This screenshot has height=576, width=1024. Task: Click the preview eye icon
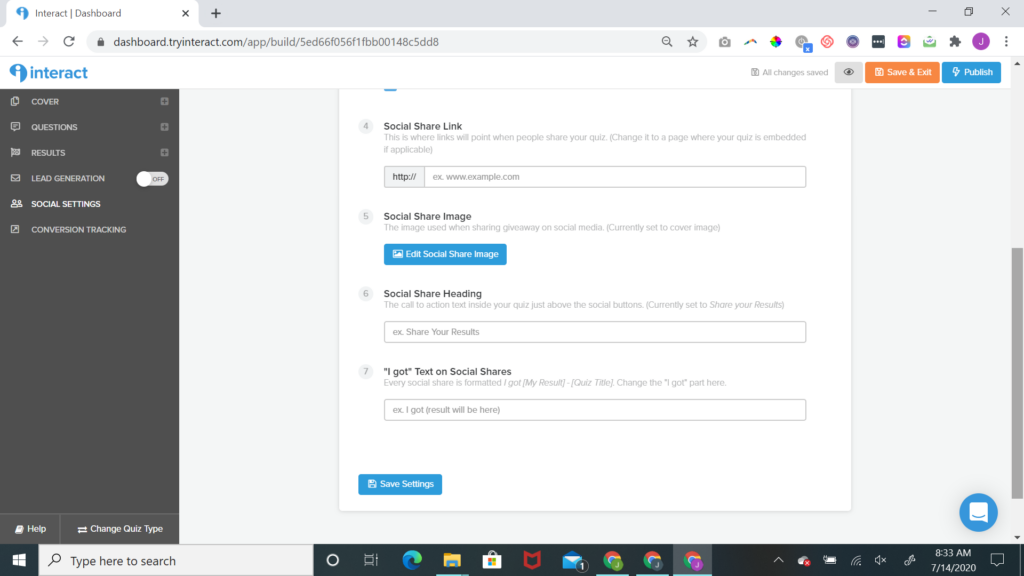[x=848, y=72]
